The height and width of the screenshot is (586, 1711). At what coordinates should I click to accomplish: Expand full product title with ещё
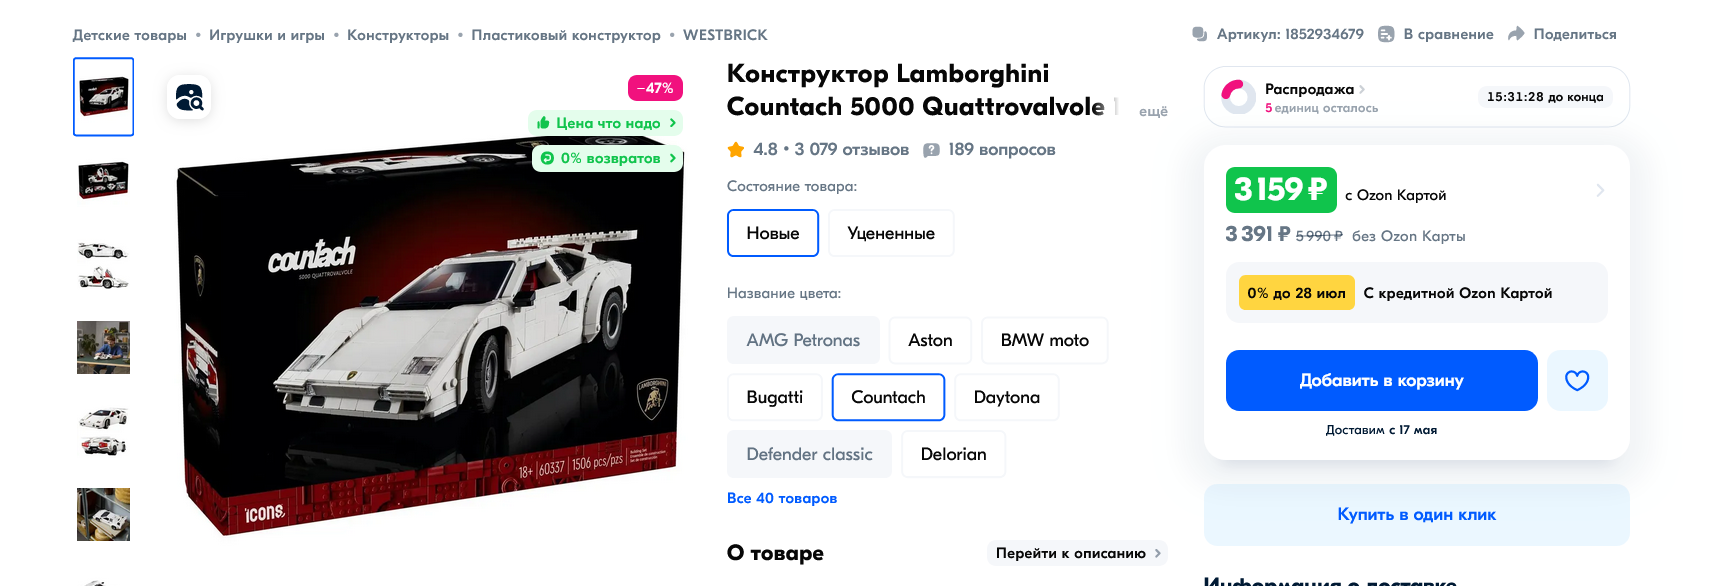(x=1153, y=111)
